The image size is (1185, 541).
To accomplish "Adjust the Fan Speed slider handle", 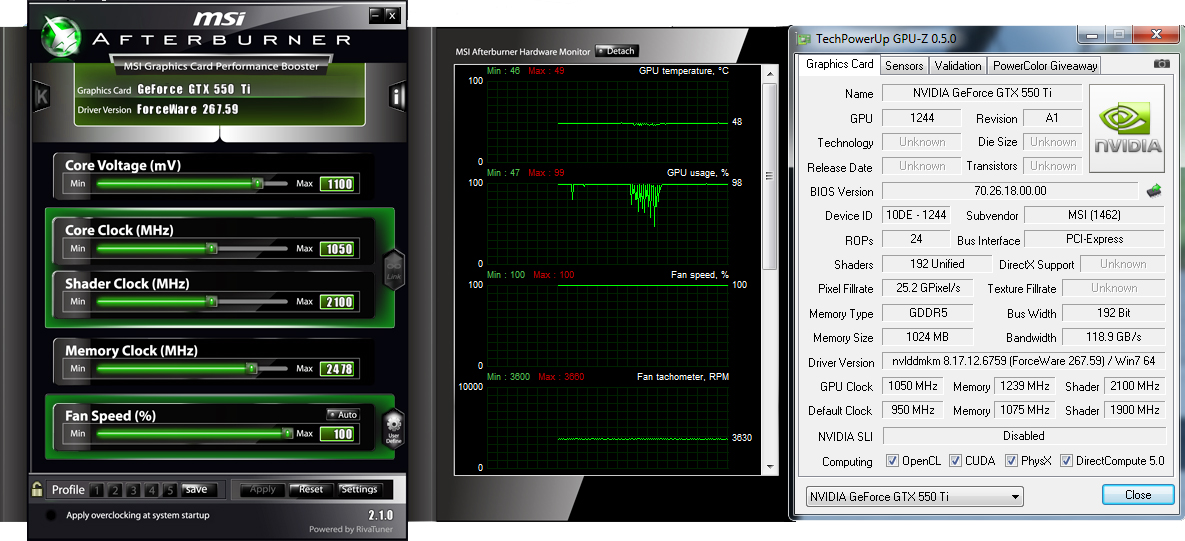I will click(x=287, y=434).
